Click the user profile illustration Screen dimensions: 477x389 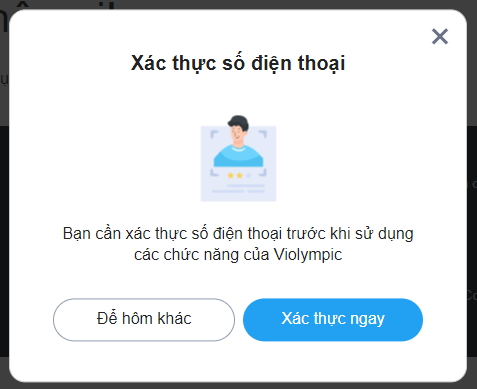tap(238, 158)
